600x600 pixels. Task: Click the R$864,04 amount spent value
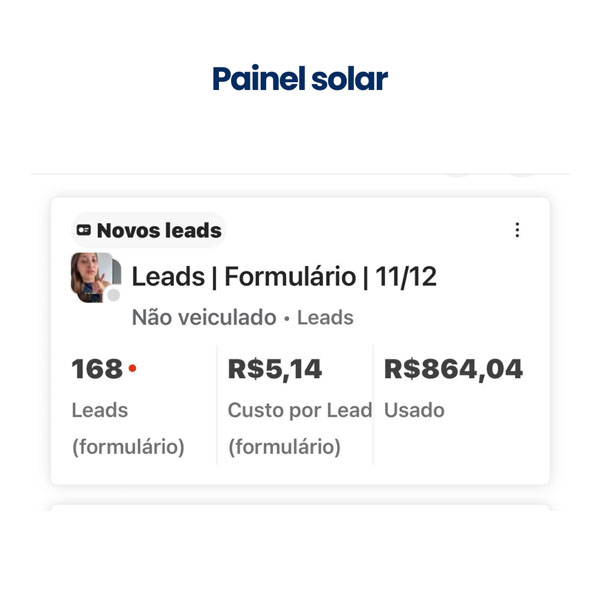click(x=453, y=369)
